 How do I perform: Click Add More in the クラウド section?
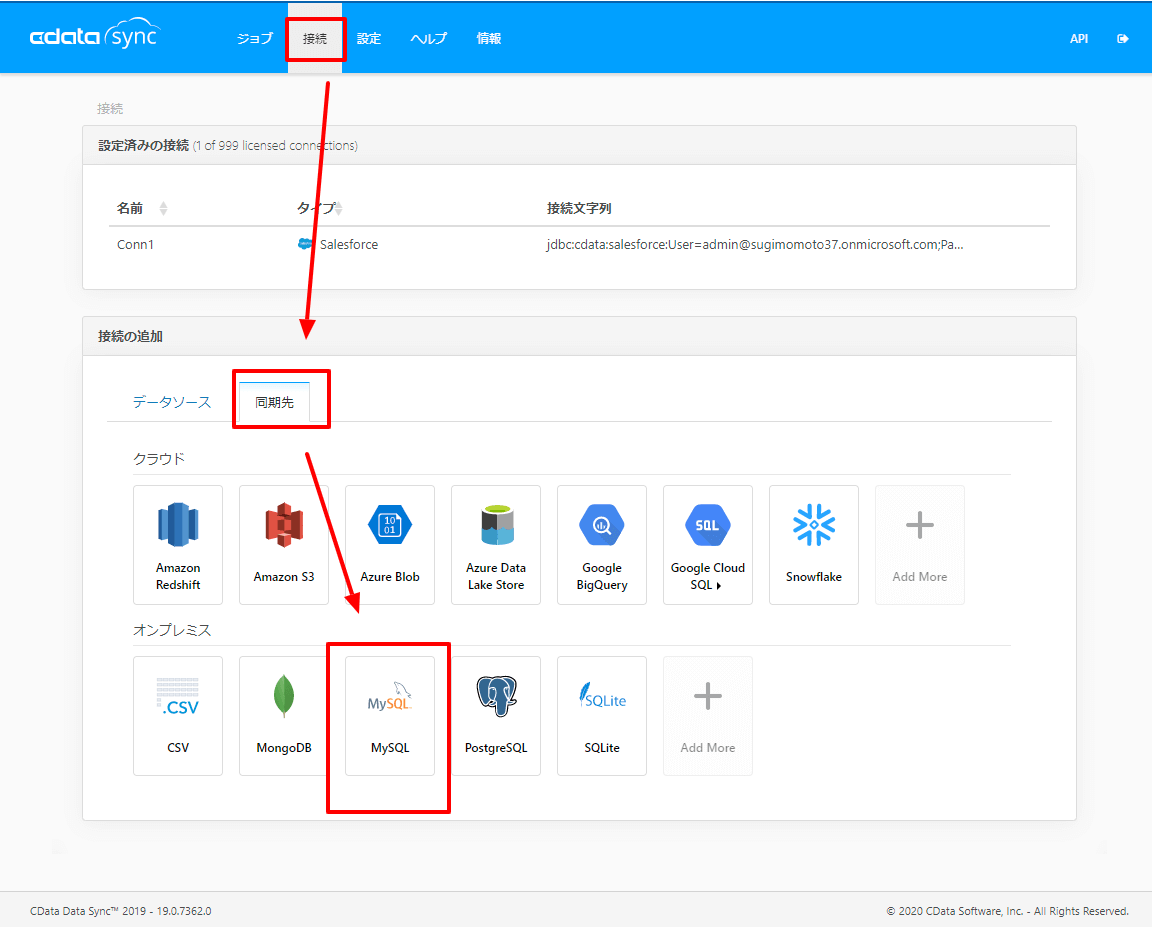point(920,545)
